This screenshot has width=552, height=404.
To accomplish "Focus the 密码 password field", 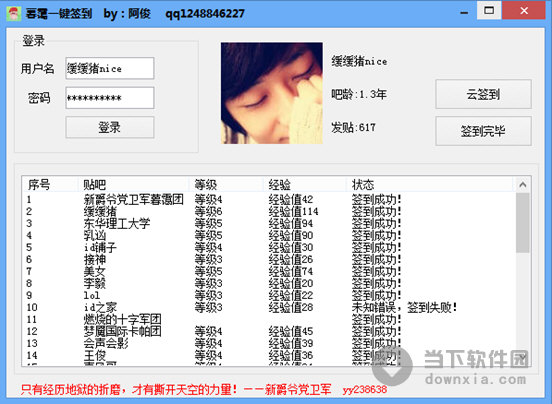I will [x=109, y=98].
